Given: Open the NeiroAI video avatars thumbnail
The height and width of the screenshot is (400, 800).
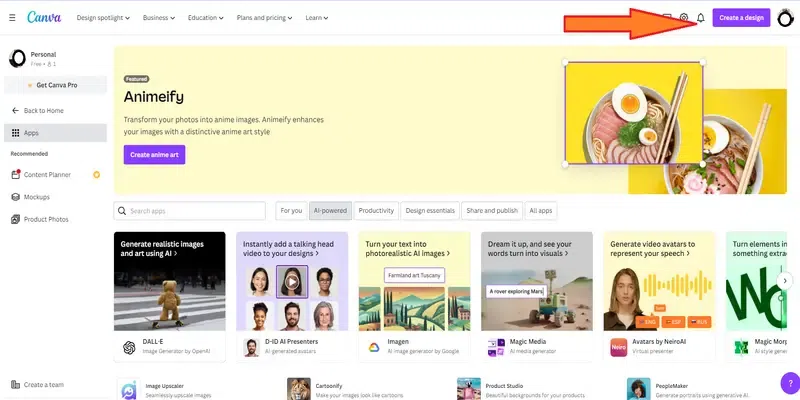Looking at the screenshot, I should tap(659, 281).
